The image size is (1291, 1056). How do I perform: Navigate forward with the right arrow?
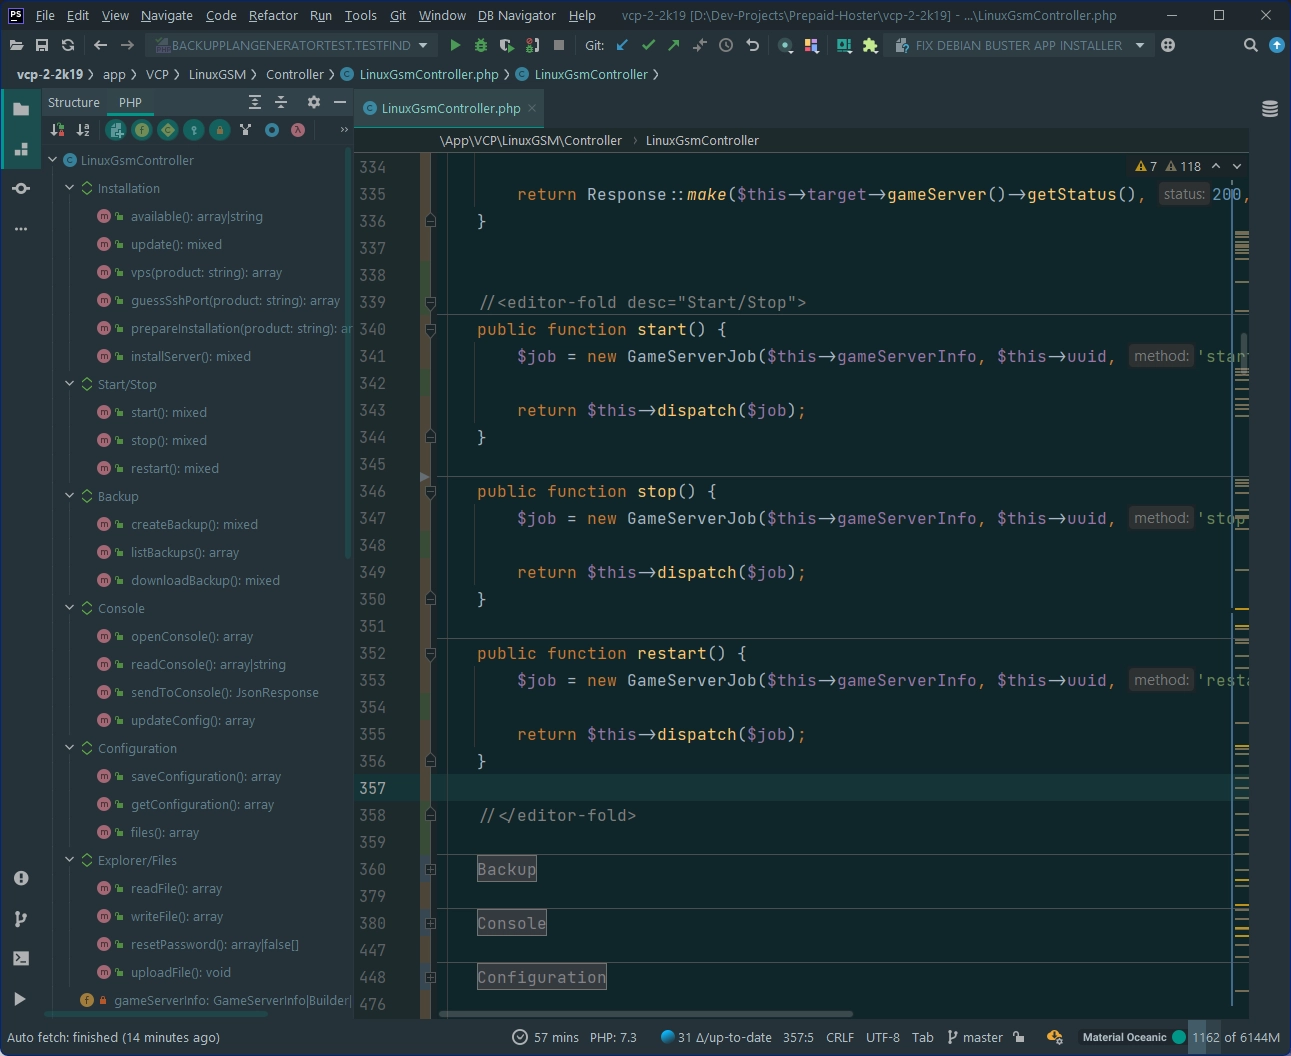point(127,45)
